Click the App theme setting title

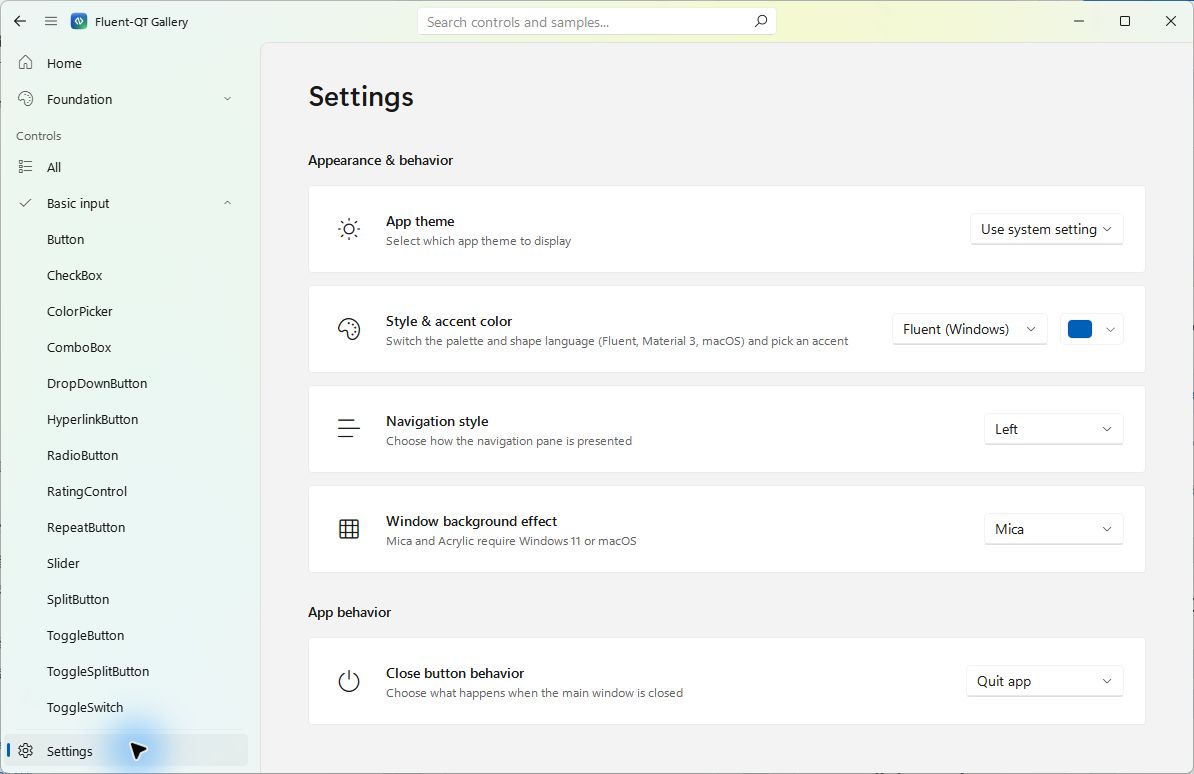[x=420, y=221]
